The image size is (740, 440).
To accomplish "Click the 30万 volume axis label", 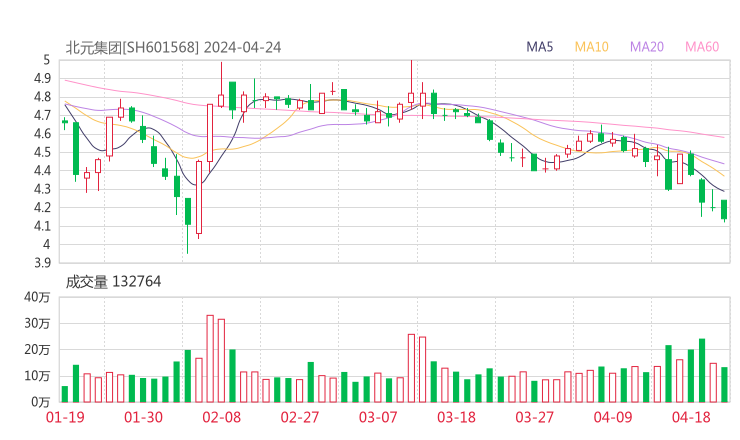I will (x=37, y=323).
